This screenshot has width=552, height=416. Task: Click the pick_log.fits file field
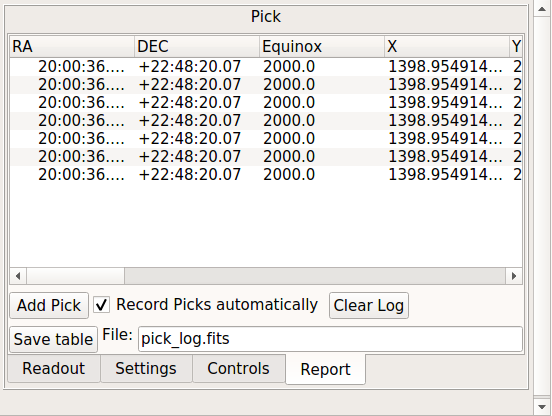330,339
